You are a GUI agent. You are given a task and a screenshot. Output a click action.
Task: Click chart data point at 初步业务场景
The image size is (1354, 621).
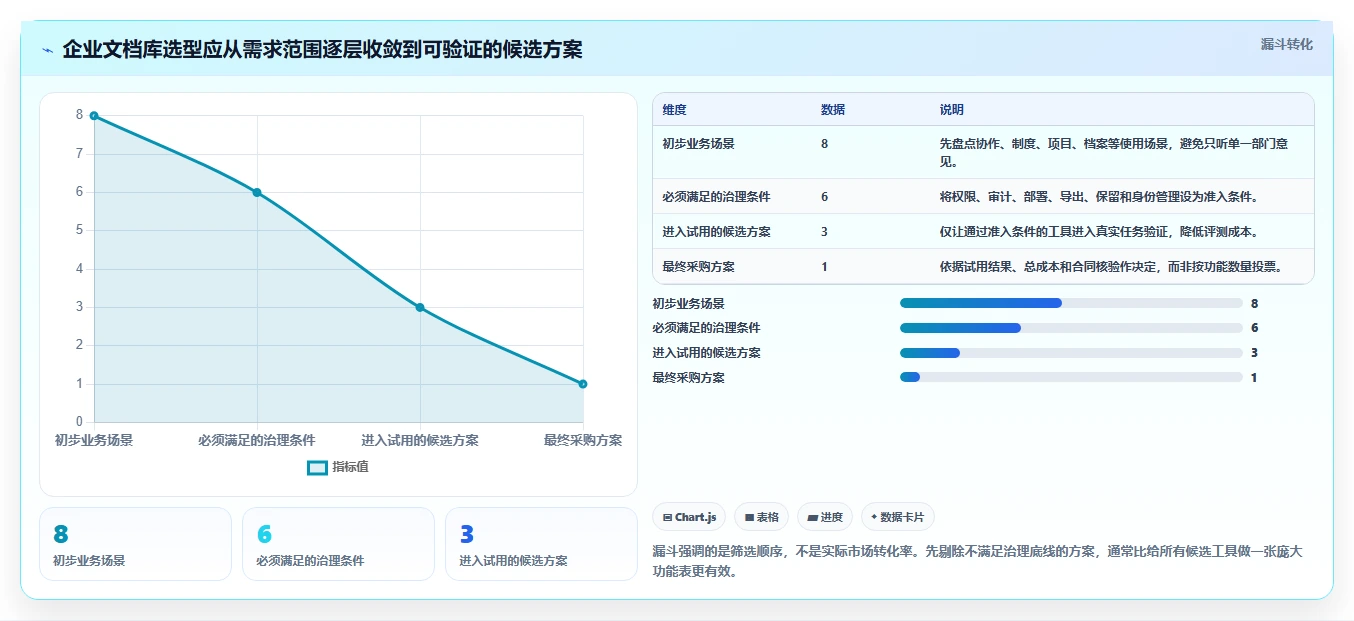click(94, 116)
